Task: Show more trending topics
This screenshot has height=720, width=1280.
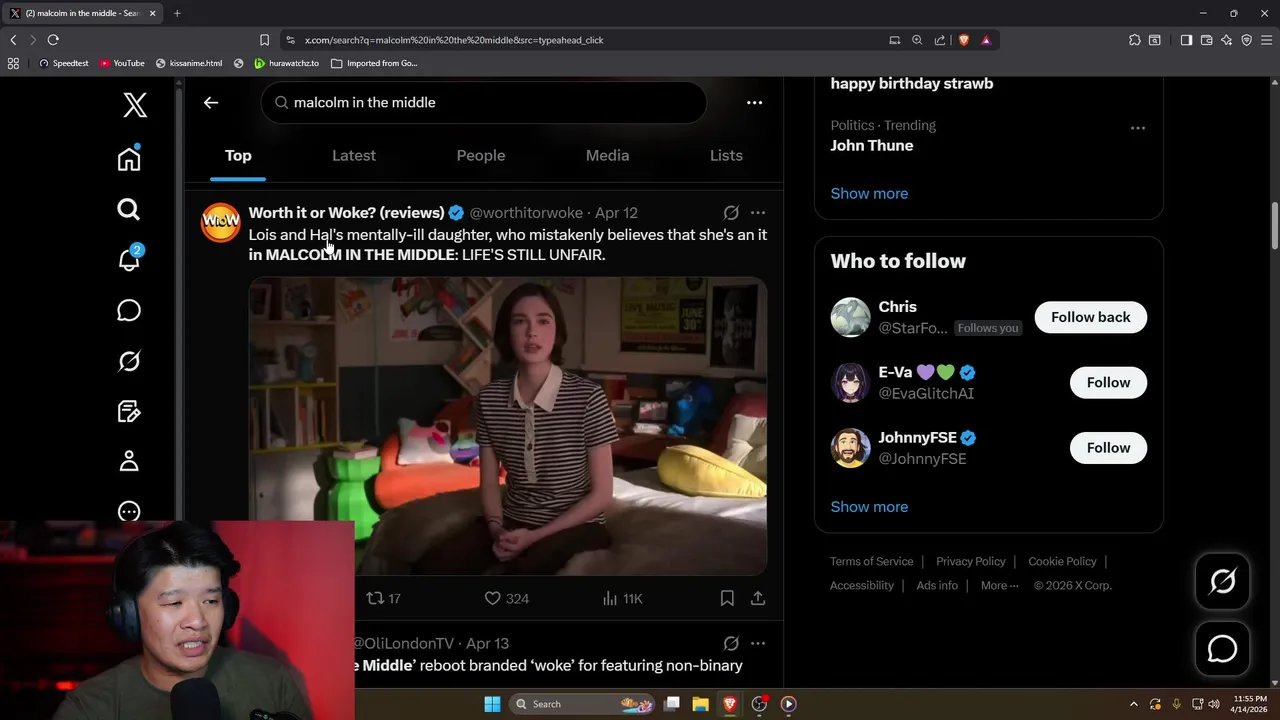Action: coord(869,194)
